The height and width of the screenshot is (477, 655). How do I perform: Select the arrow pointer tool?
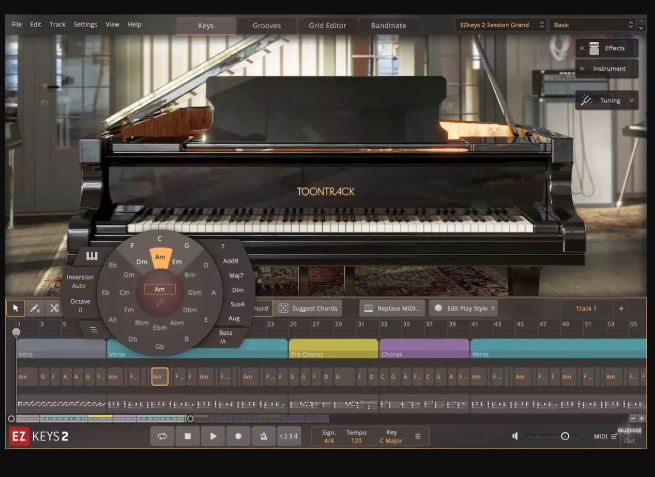coord(16,308)
